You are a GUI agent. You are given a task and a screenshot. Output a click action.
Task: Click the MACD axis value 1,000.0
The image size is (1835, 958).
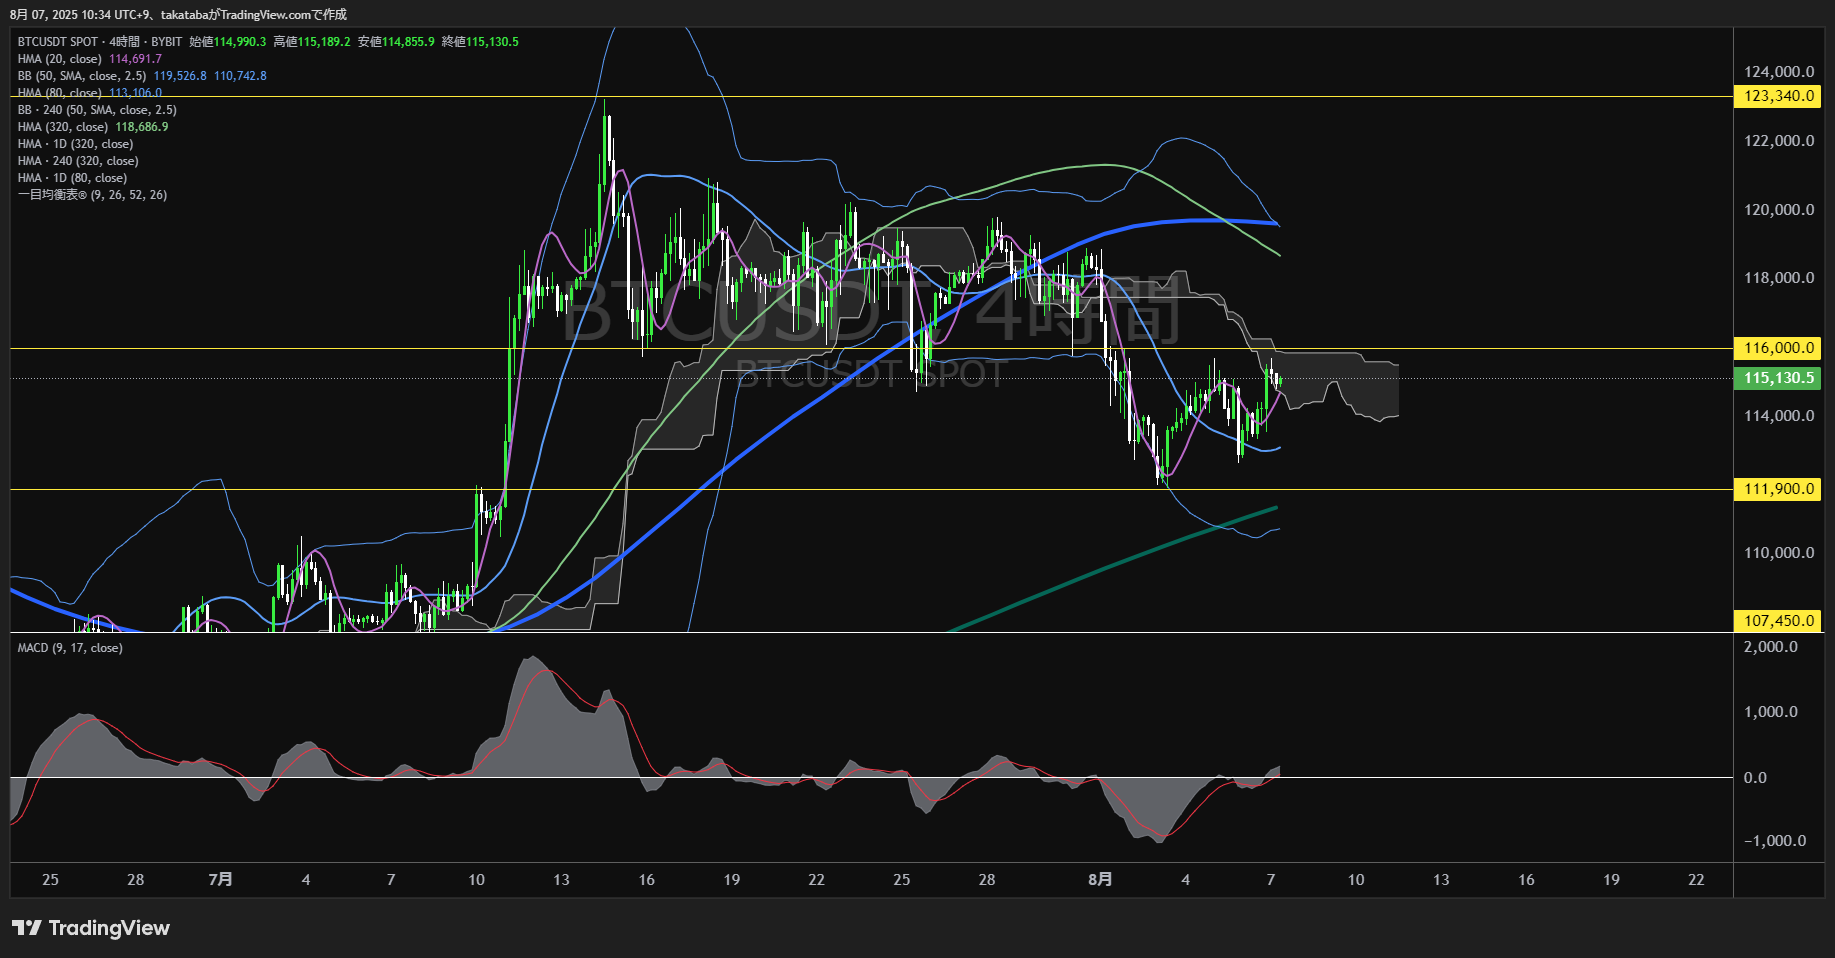[1771, 712]
